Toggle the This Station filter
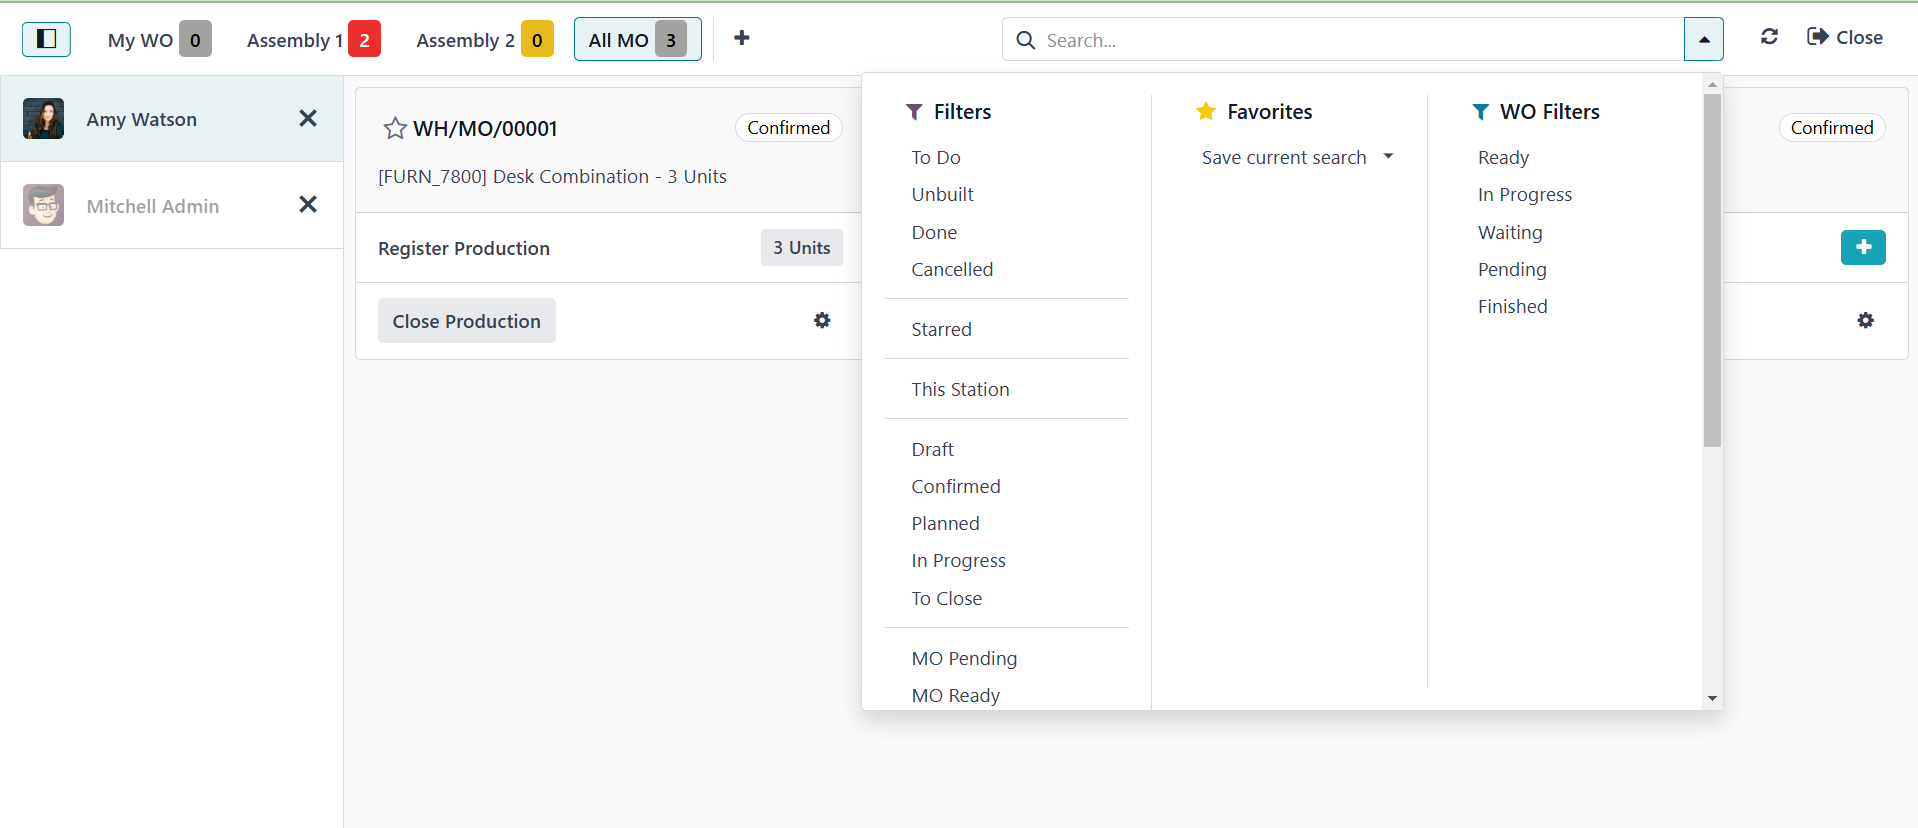The height and width of the screenshot is (828, 1918). (x=960, y=389)
